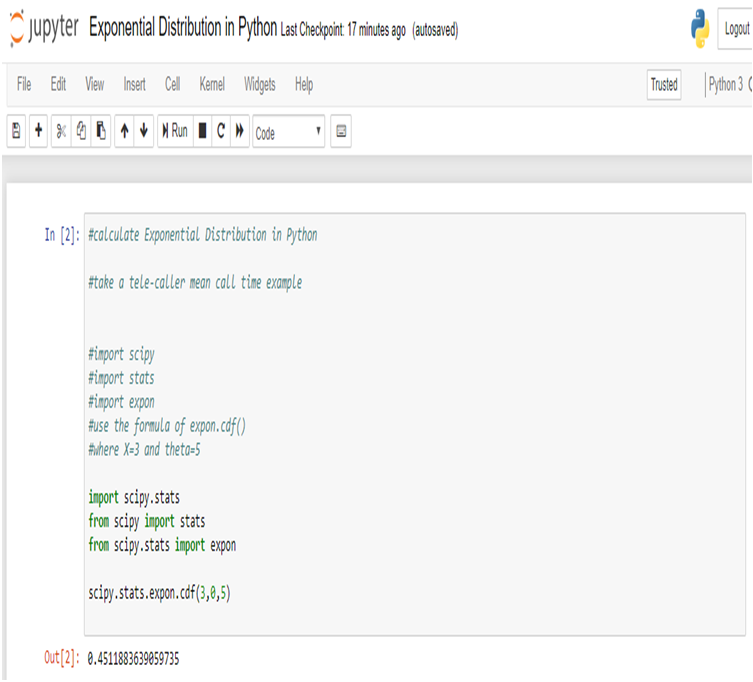
Task: Cut selected cells with scissors icon
Action: coord(61,131)
